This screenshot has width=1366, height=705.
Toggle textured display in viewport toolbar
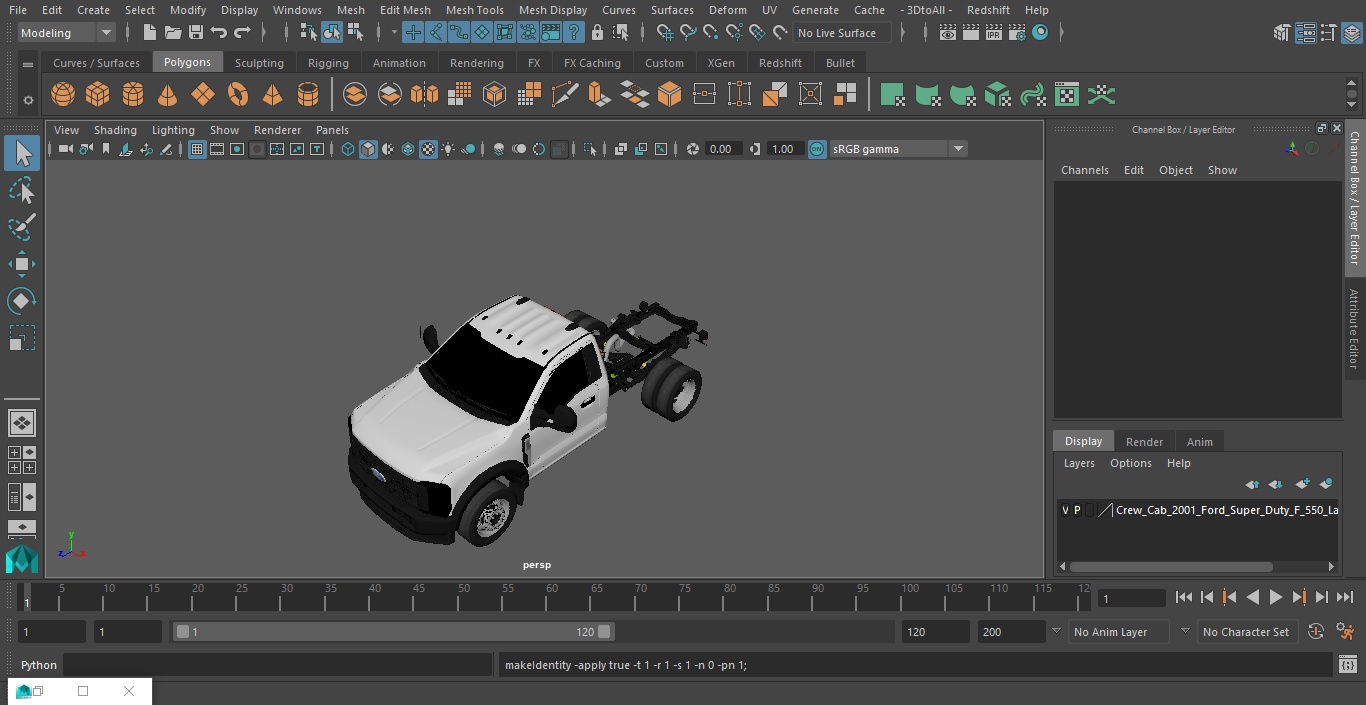point(428,149)
